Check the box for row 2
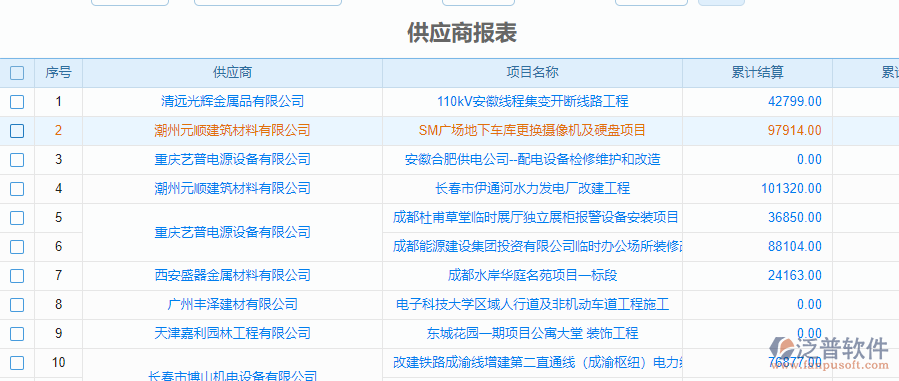This screenshot has height=381, width=899. (x=17, y=131)
